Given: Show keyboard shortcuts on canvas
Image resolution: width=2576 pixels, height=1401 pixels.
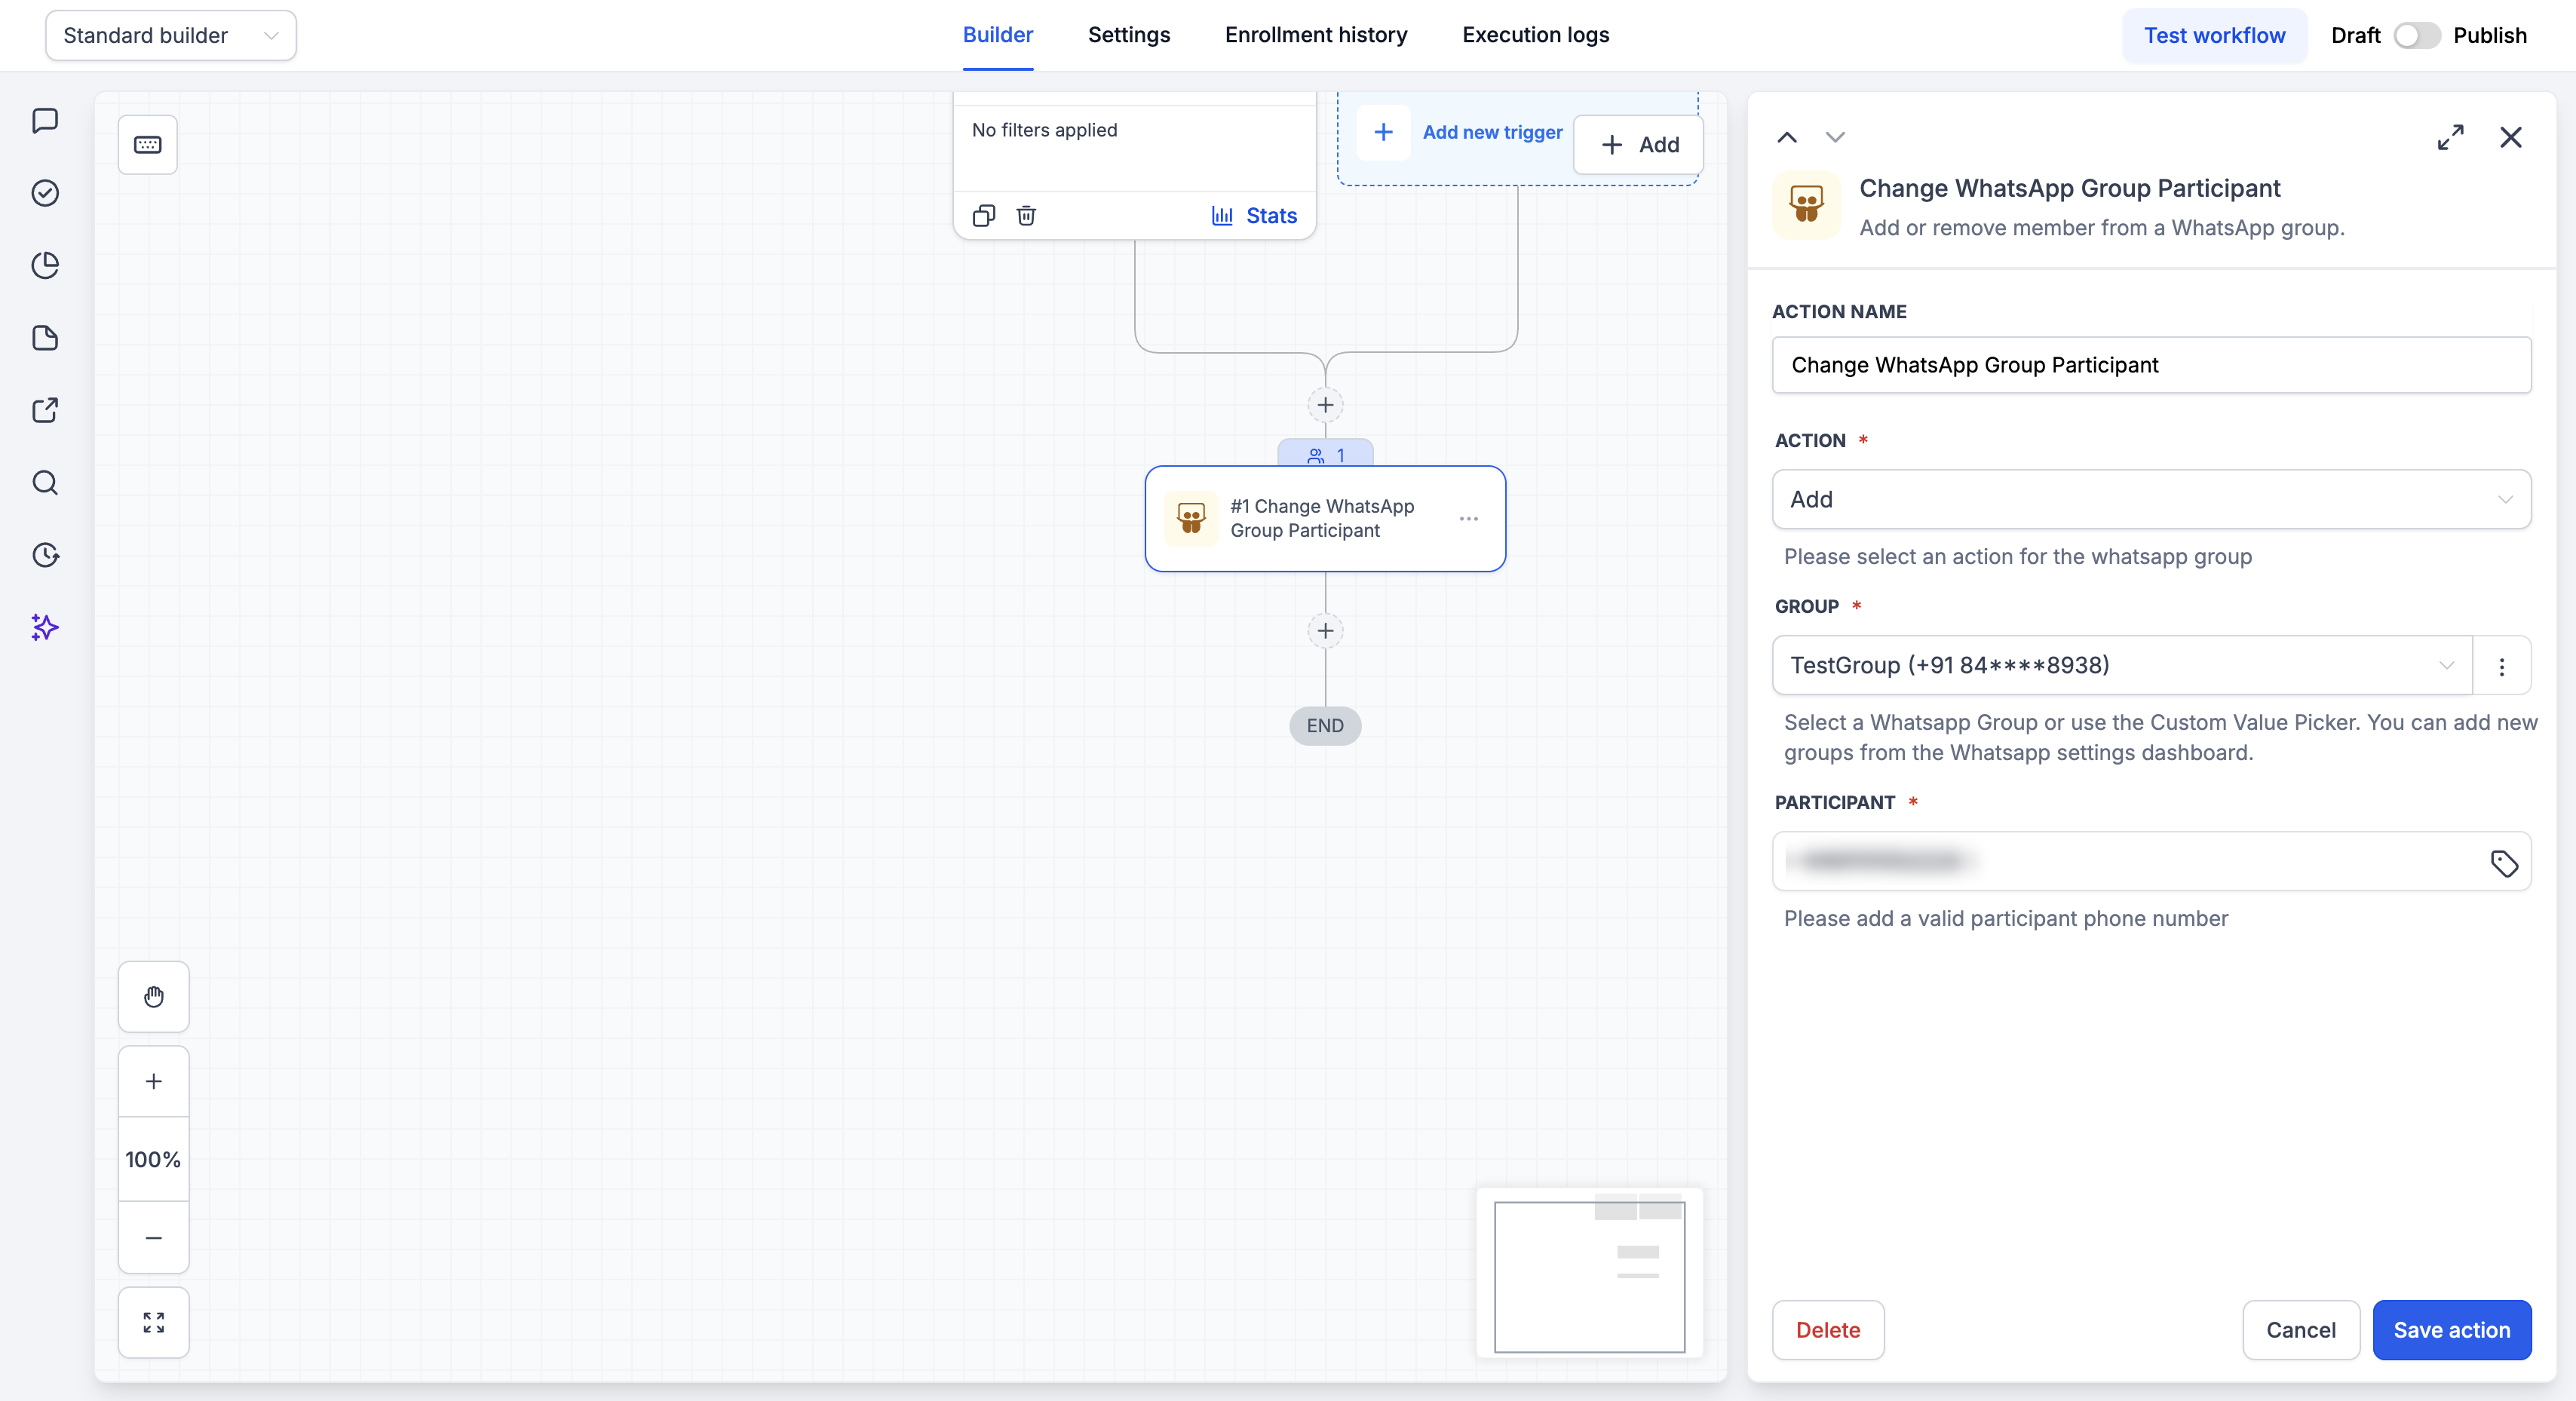Looking at the screenshot, I should 148,145.
